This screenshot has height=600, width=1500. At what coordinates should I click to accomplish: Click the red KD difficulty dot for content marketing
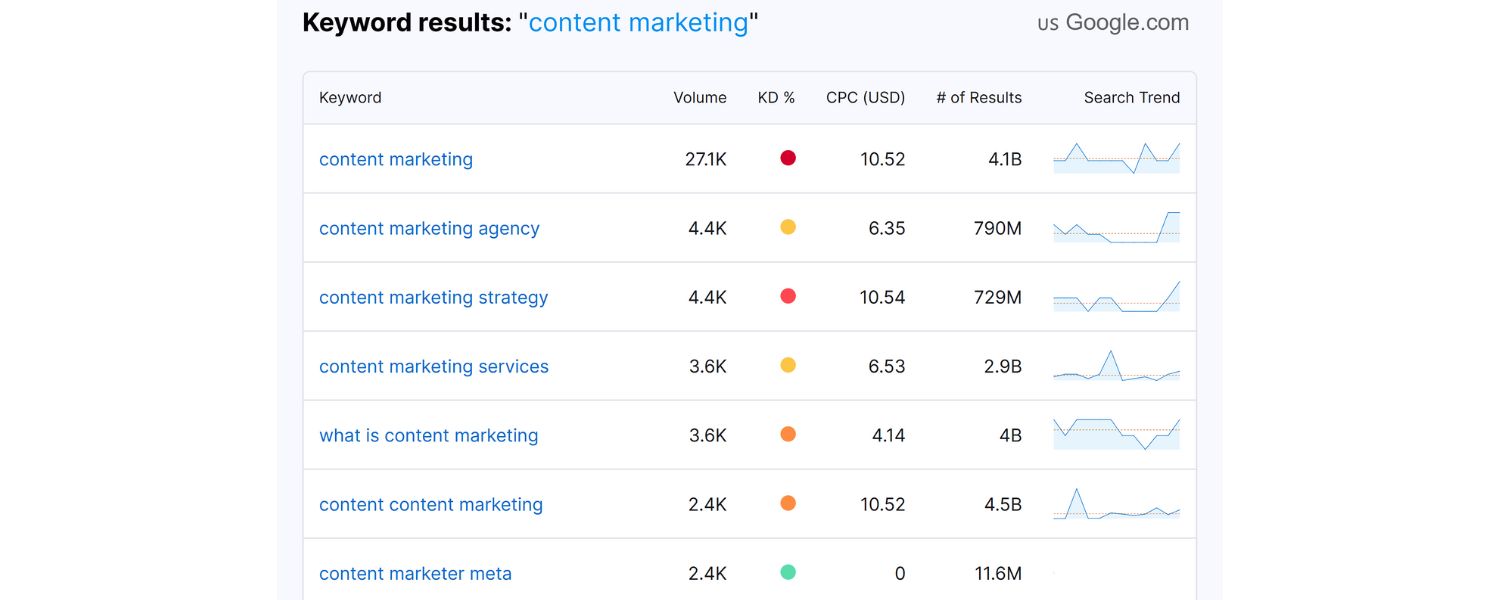point(788,157)
